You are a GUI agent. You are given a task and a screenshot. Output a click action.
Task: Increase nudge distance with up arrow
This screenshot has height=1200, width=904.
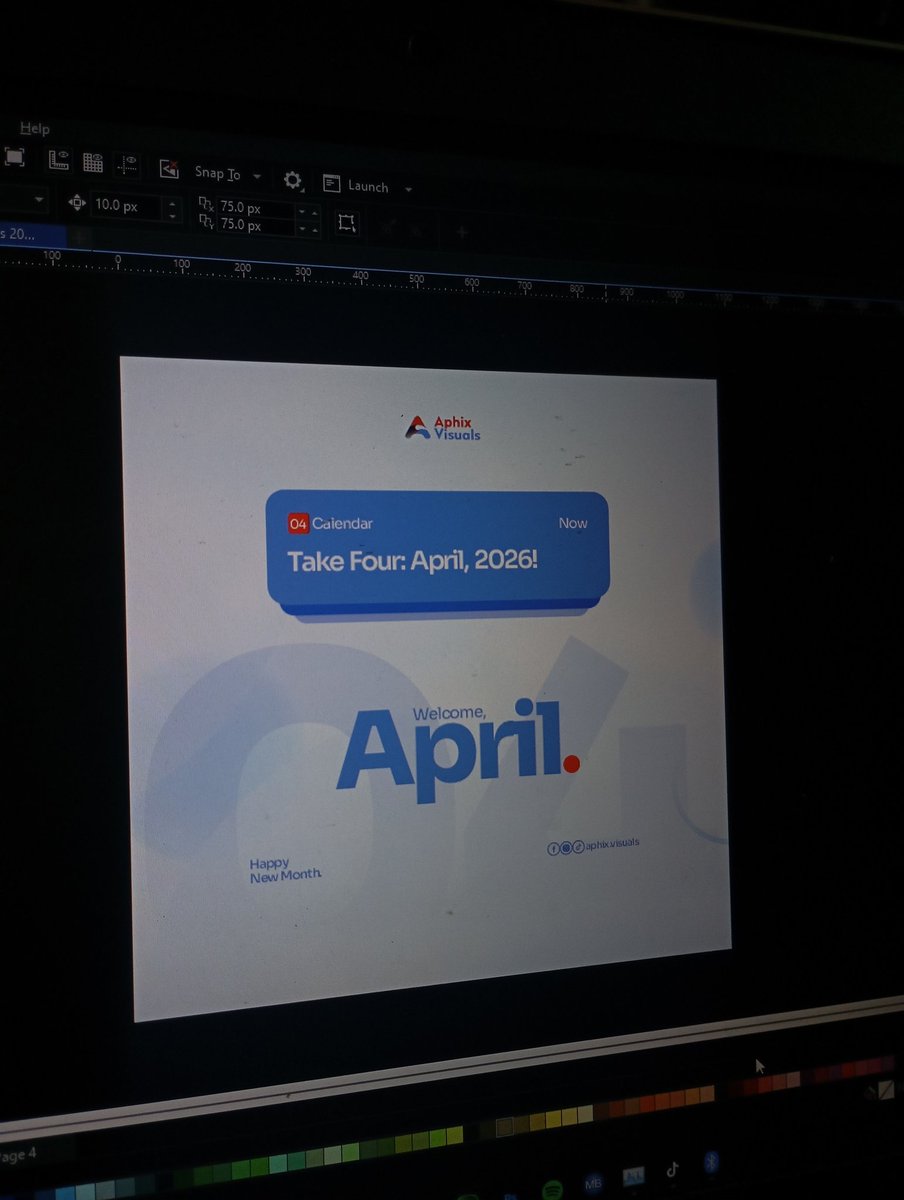pyautogui.click(x=172, y=202)
